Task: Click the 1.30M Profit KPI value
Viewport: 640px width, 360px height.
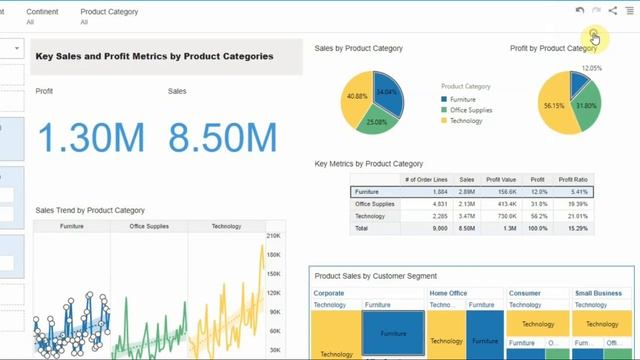Action: 91,138
